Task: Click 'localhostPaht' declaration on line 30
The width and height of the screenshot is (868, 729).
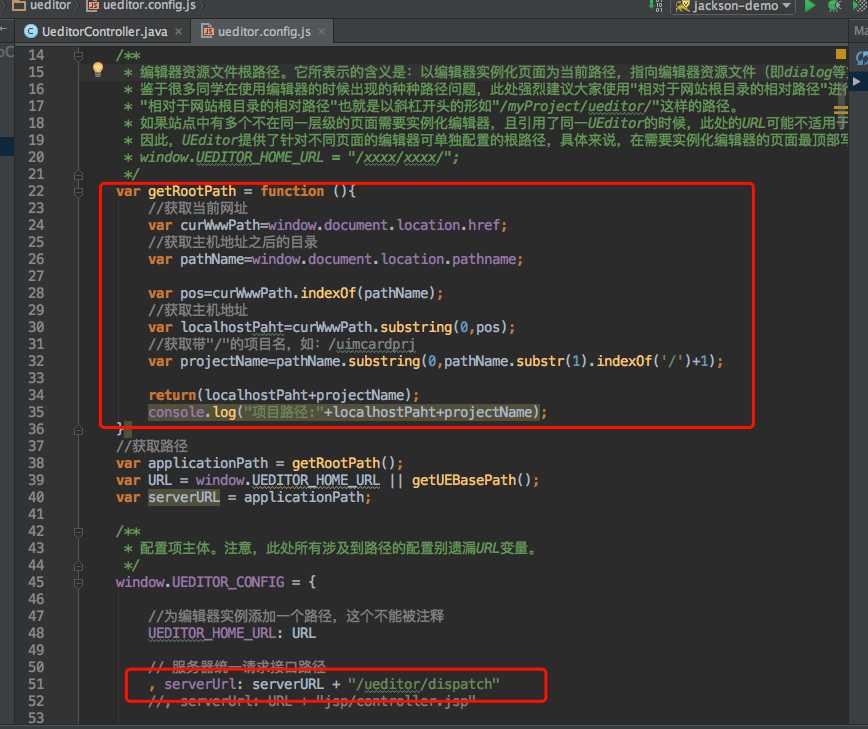Action: point(232,328)
